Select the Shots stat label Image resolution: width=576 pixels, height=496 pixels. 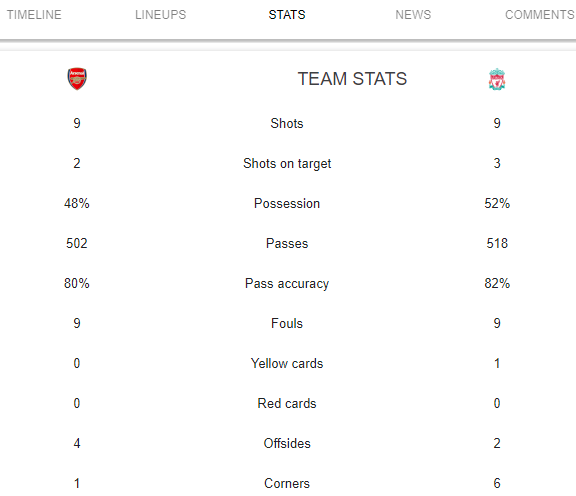pyautogui.click(x=287, y=123)
